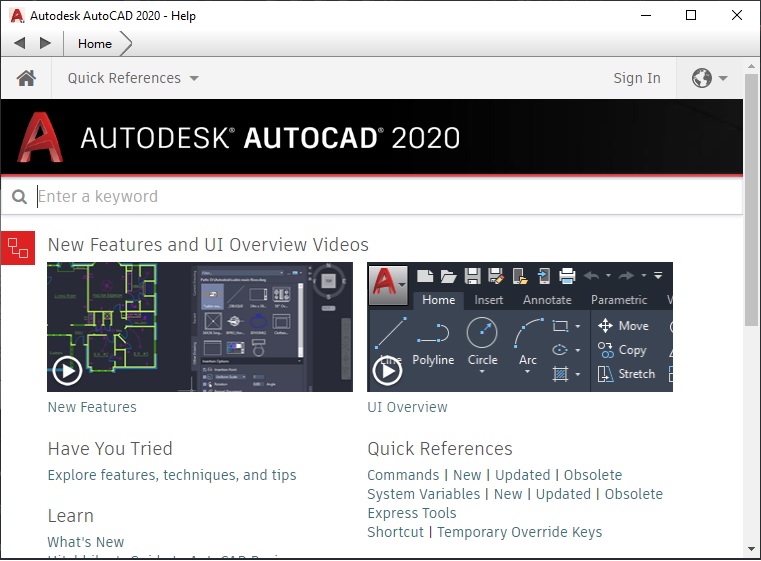Click the Arc tool icon in thumbnail
Viewport: 761px width, 561px height.
pos(528,334)
